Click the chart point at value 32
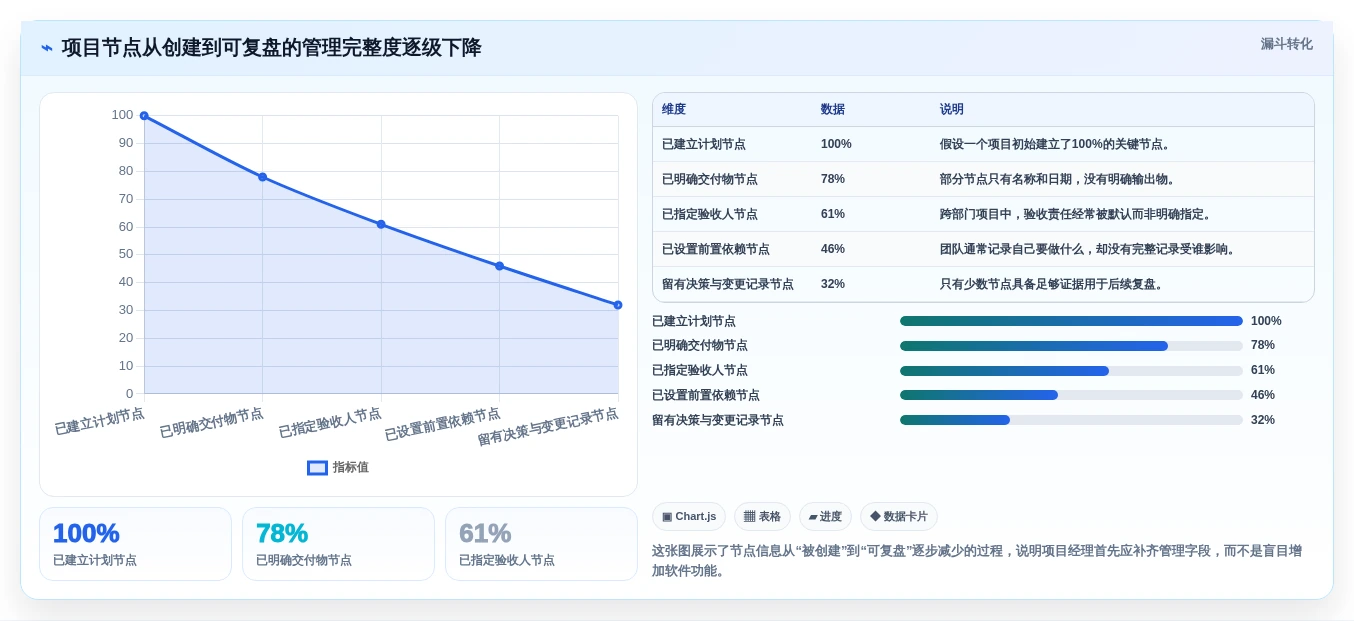1354x621 pixels. 618,305
